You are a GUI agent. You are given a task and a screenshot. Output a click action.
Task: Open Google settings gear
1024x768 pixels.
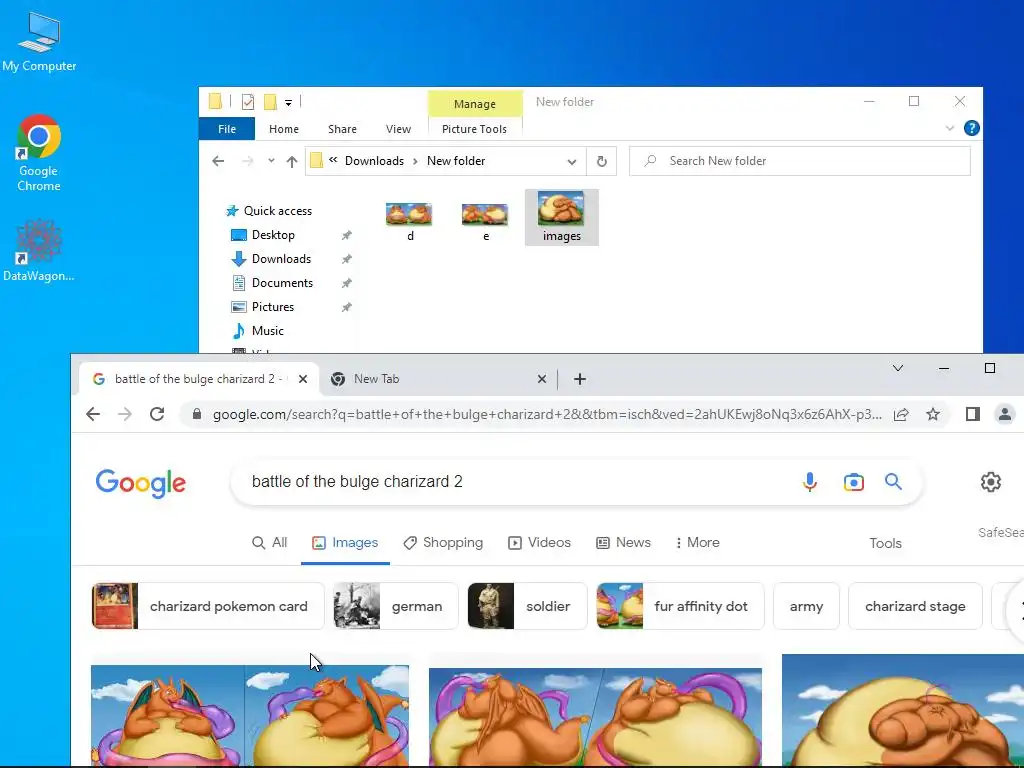pos(991,482)
